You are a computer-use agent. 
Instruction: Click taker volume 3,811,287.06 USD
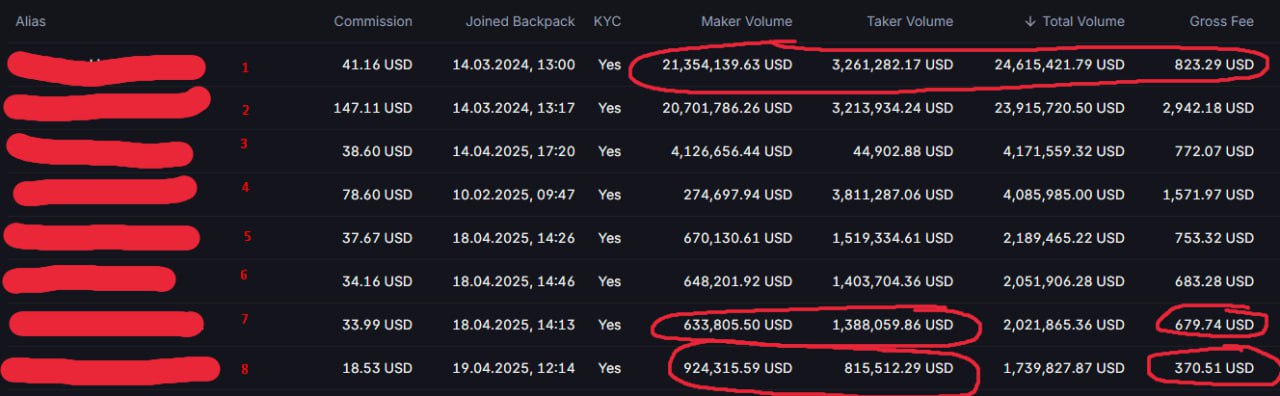(x=892, y=195)
